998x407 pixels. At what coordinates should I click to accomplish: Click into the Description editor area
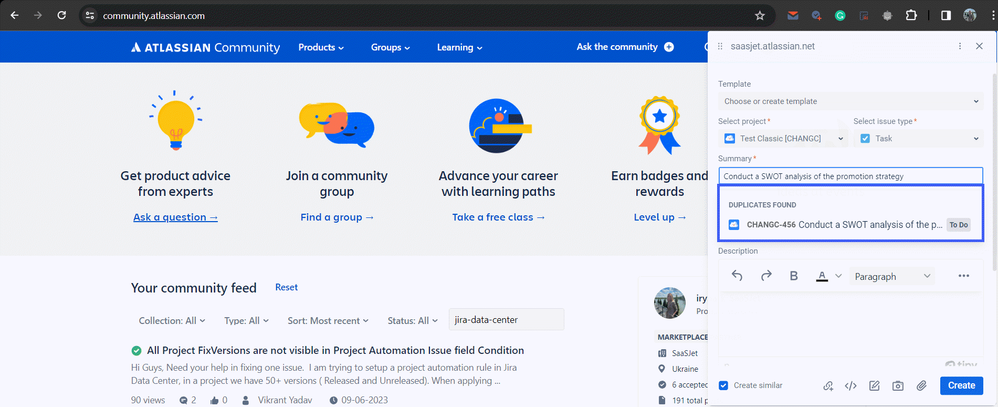(851, 325)
